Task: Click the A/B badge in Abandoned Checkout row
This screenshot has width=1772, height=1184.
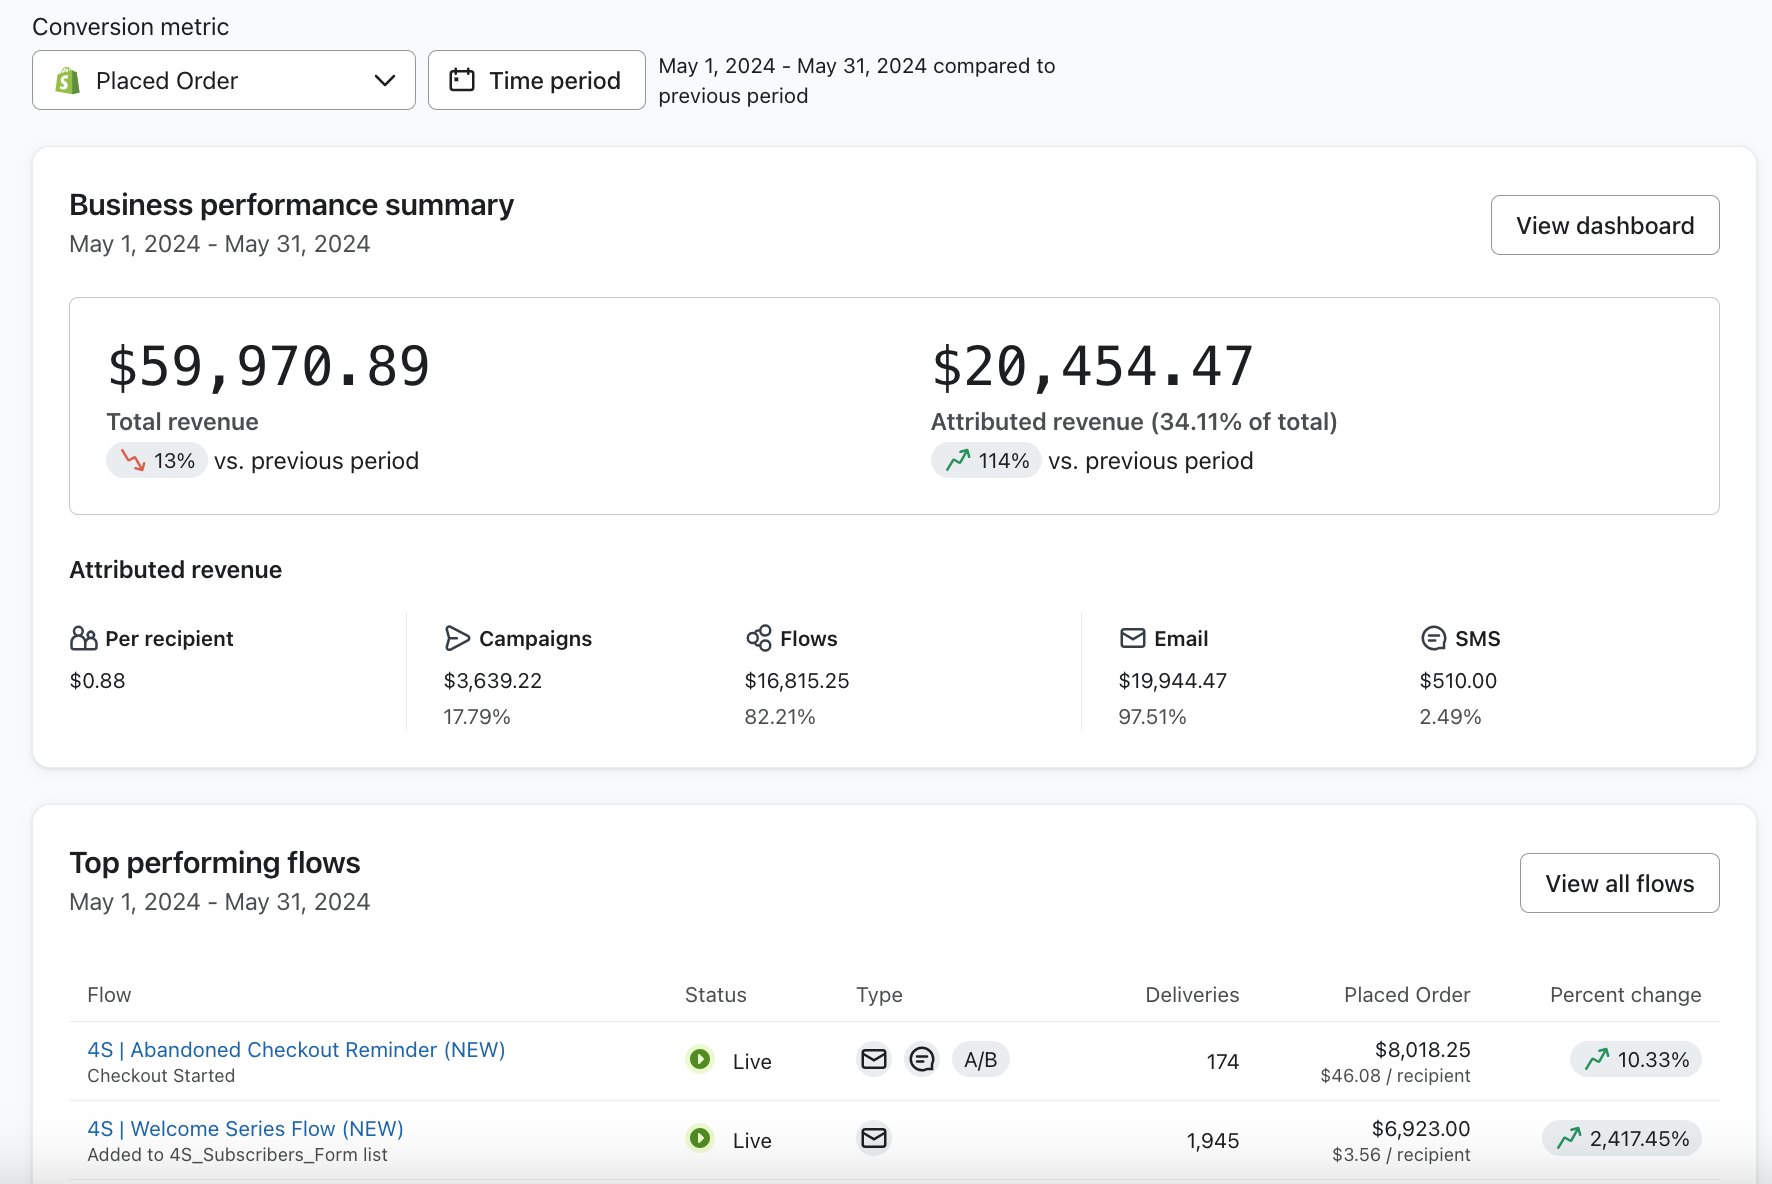Action: coord(980,1059)
